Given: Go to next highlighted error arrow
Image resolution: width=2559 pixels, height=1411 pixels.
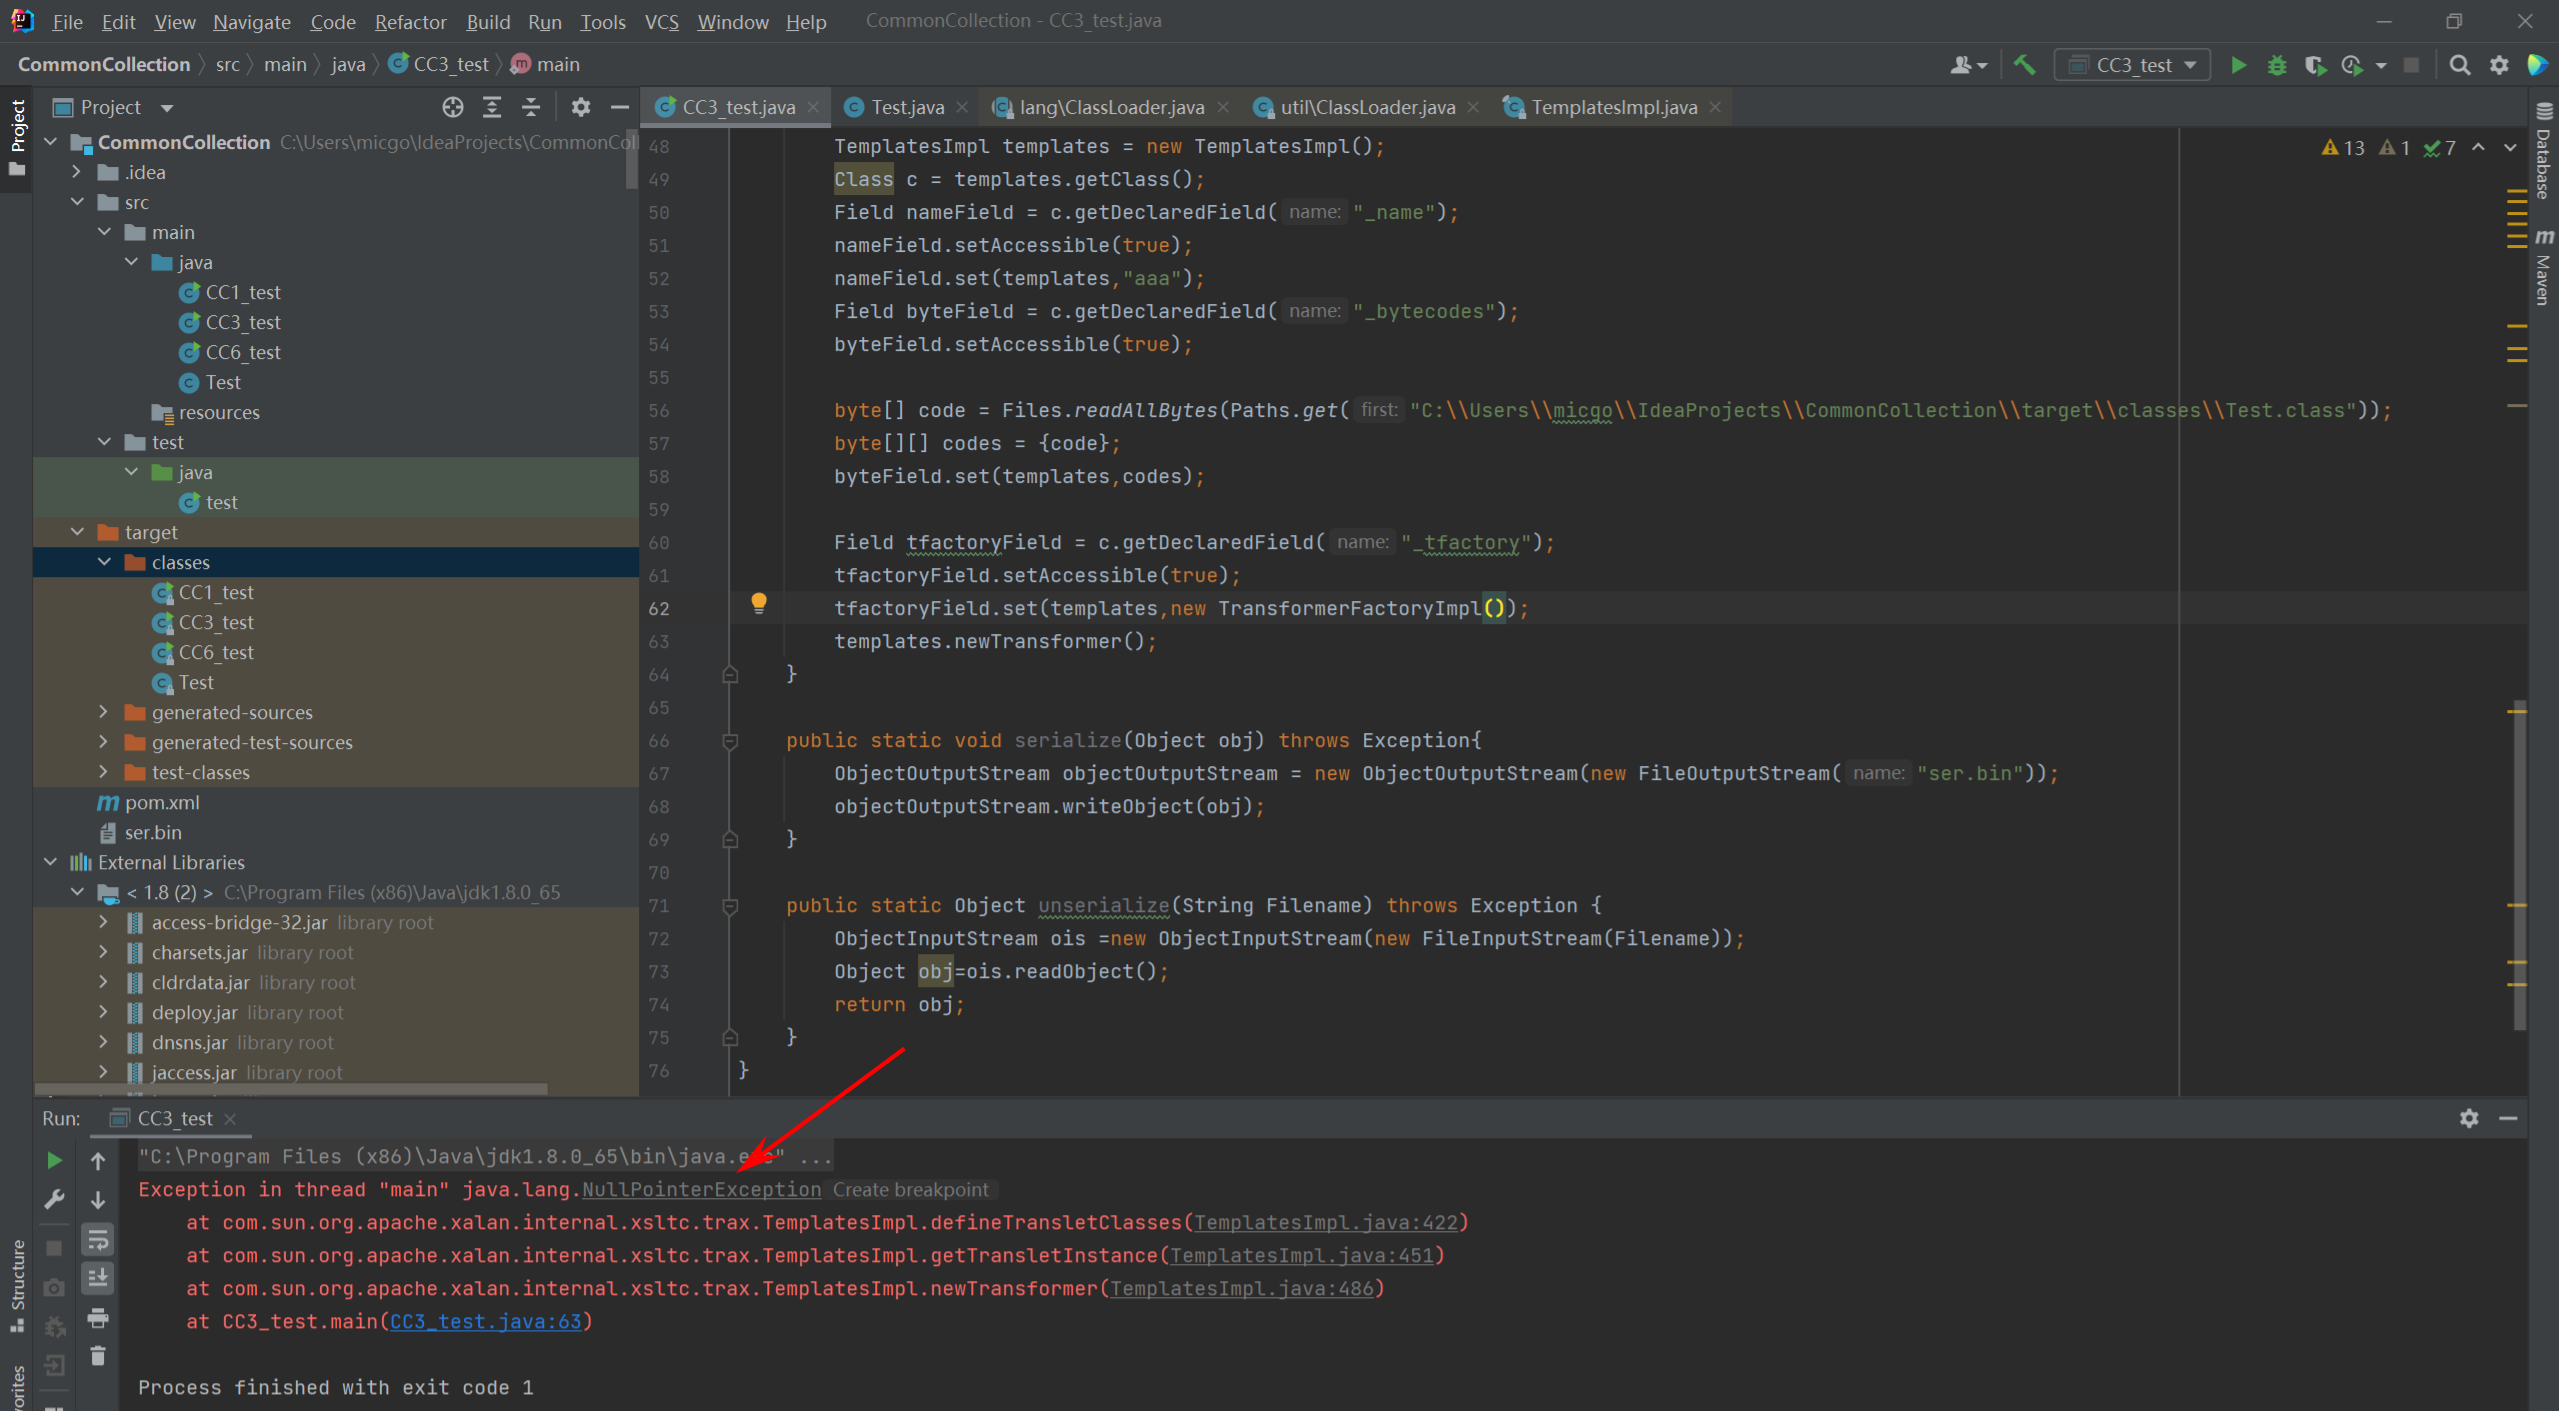Looking at the screenshot, I should coord(2510,148).
